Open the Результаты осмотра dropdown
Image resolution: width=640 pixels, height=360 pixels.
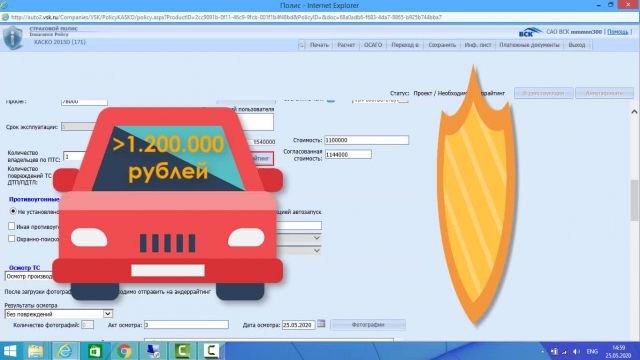[x=59, y=314]
